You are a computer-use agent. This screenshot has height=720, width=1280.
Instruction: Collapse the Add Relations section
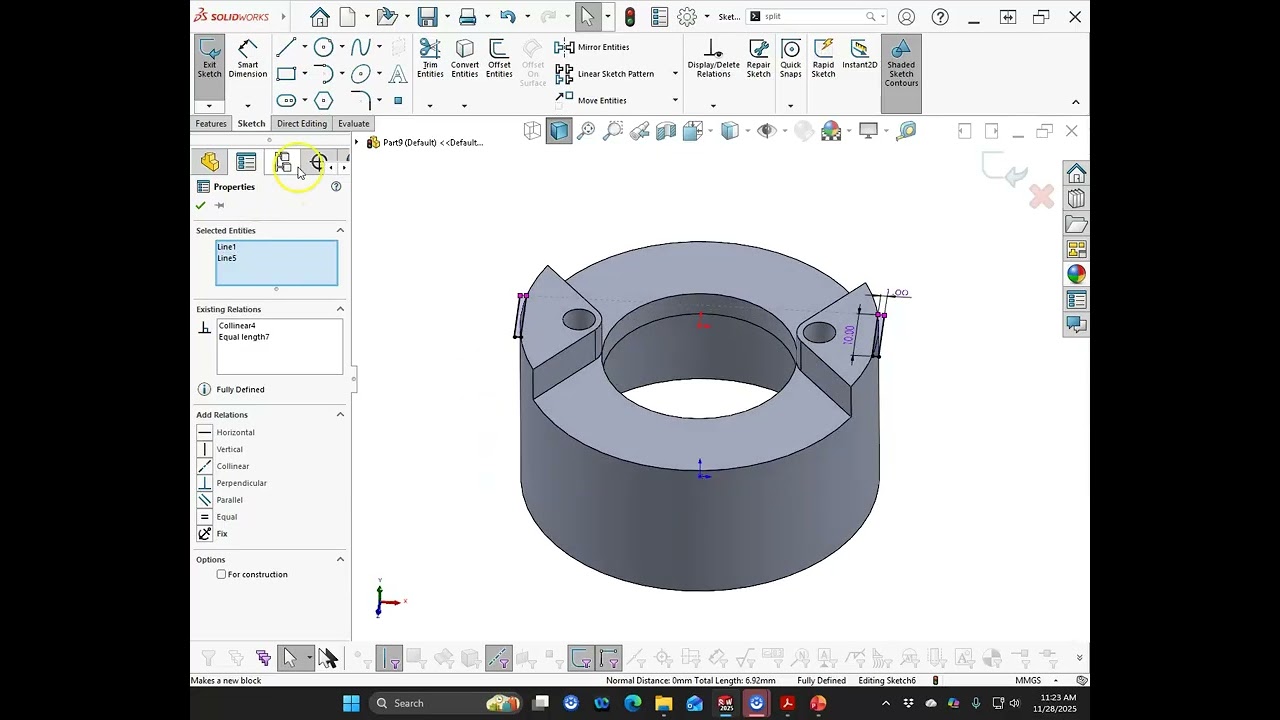pyautogui.click(x=340, y=415)
